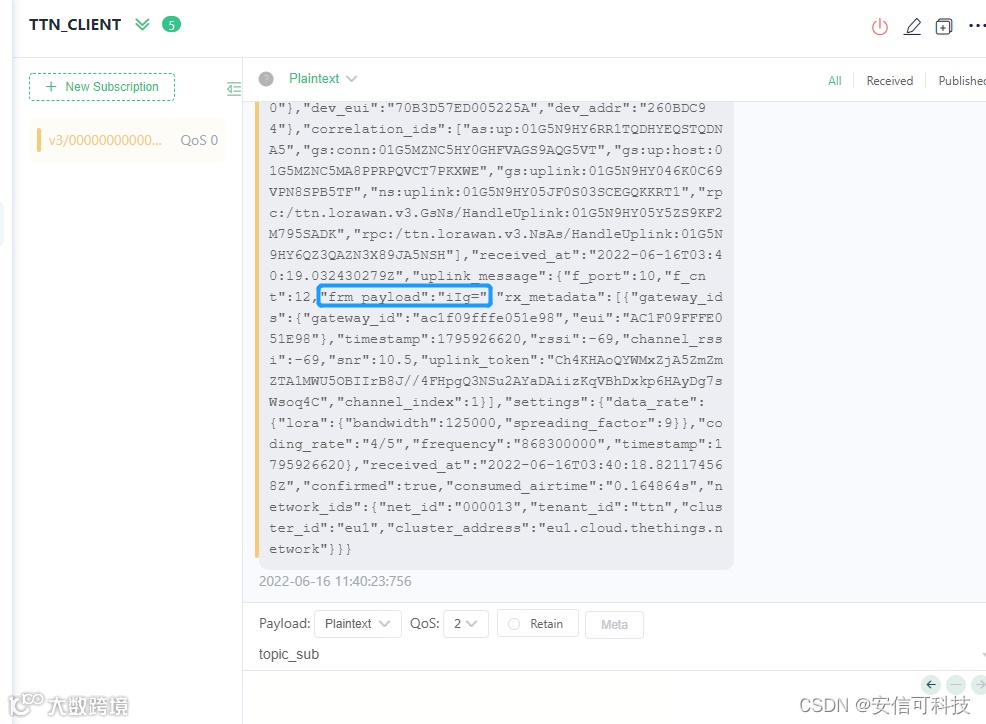Open the Plaintext format dropdown at top

tap(323, 79)
